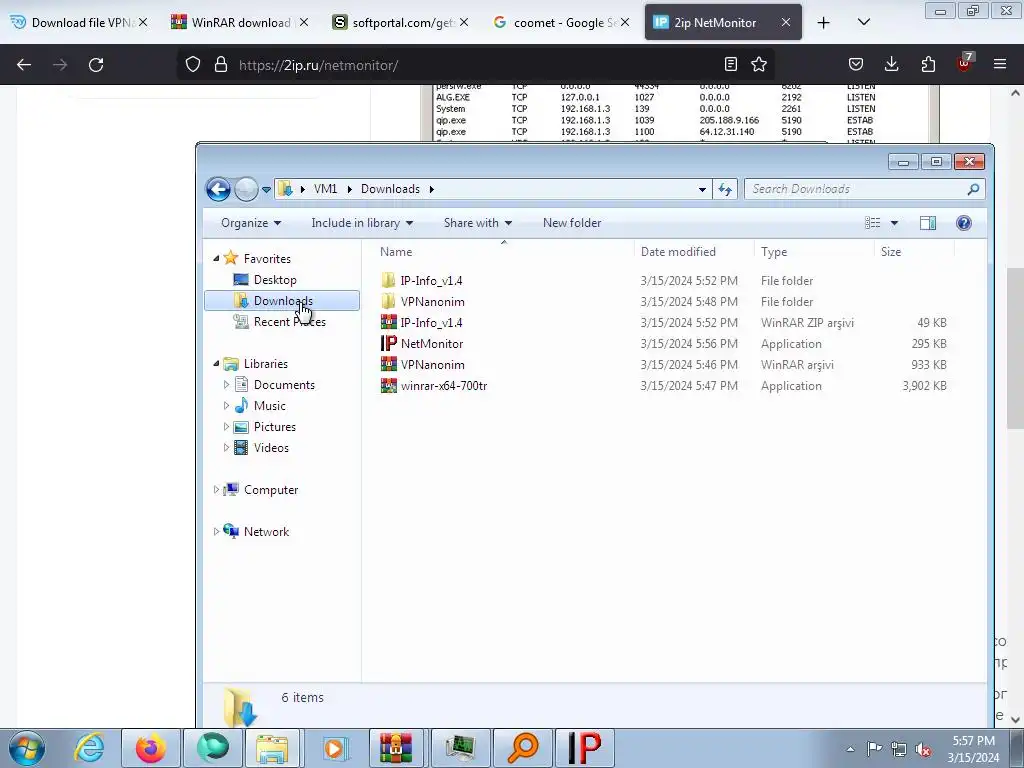Open the address bar history dropdown

(x=702, y=189)
